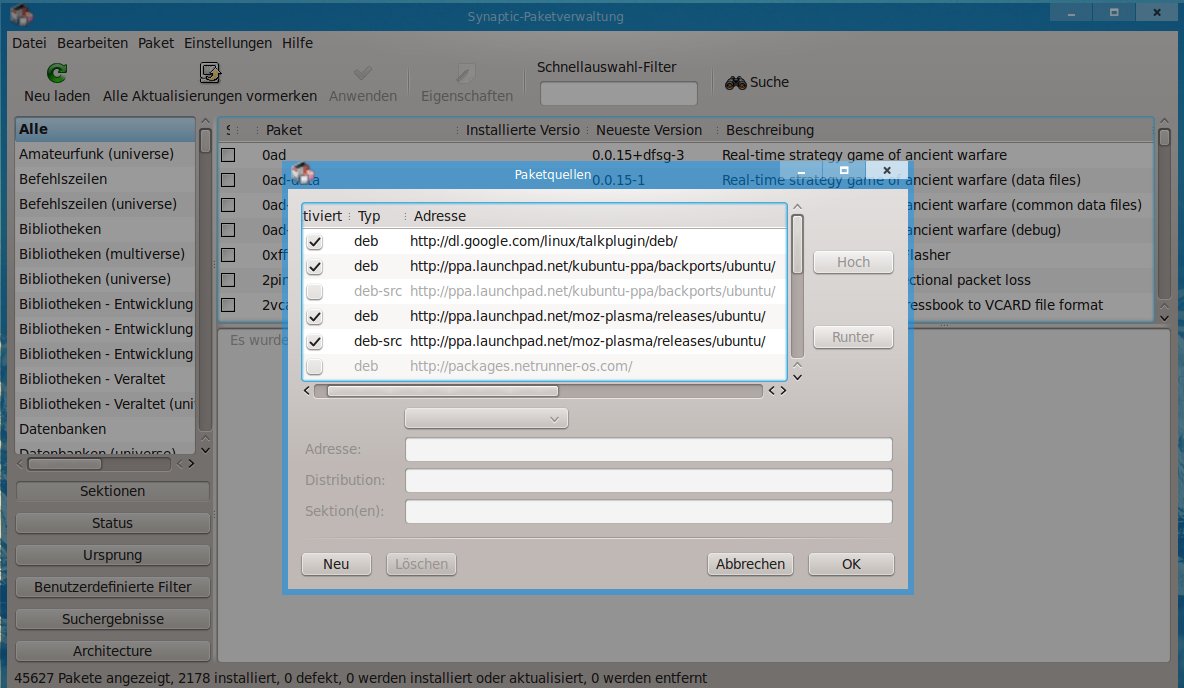Click scroll-down arrow of package table
Screen dimensions: 1184x688
click(1164, 318)
